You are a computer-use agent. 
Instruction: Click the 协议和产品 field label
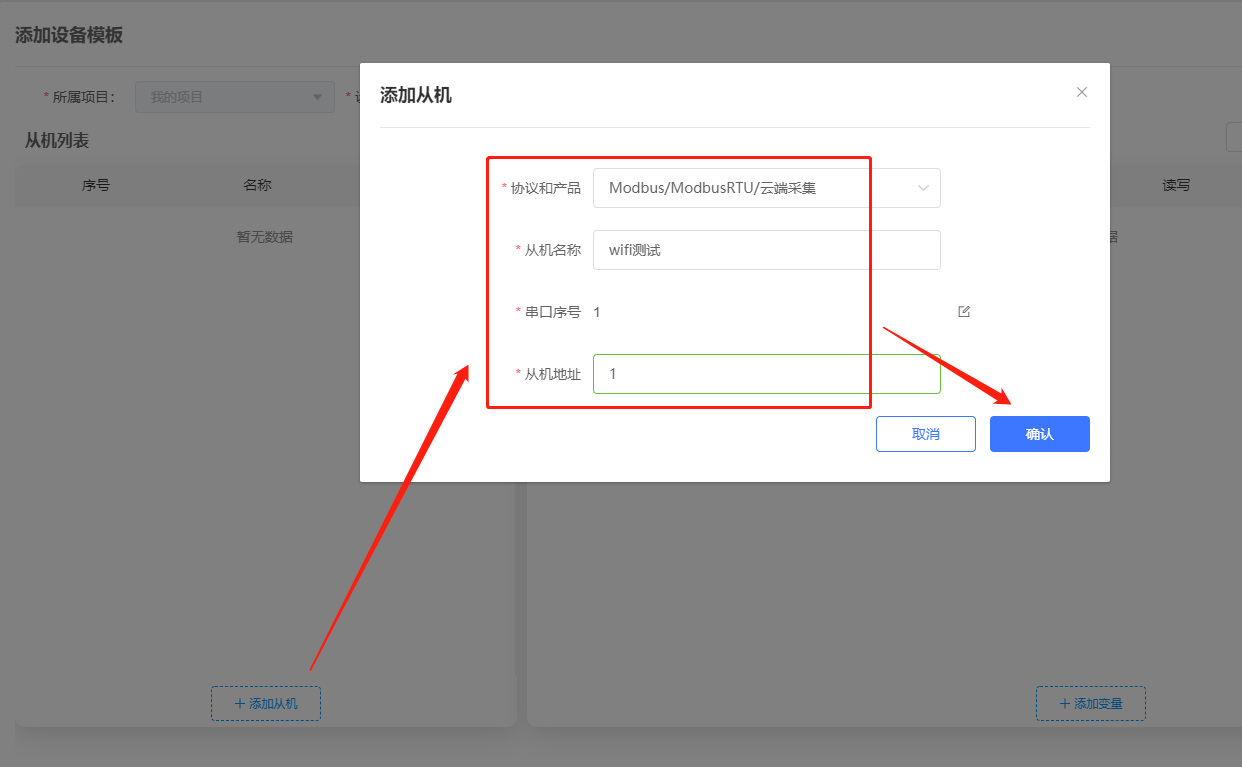[x=545, y=188]
